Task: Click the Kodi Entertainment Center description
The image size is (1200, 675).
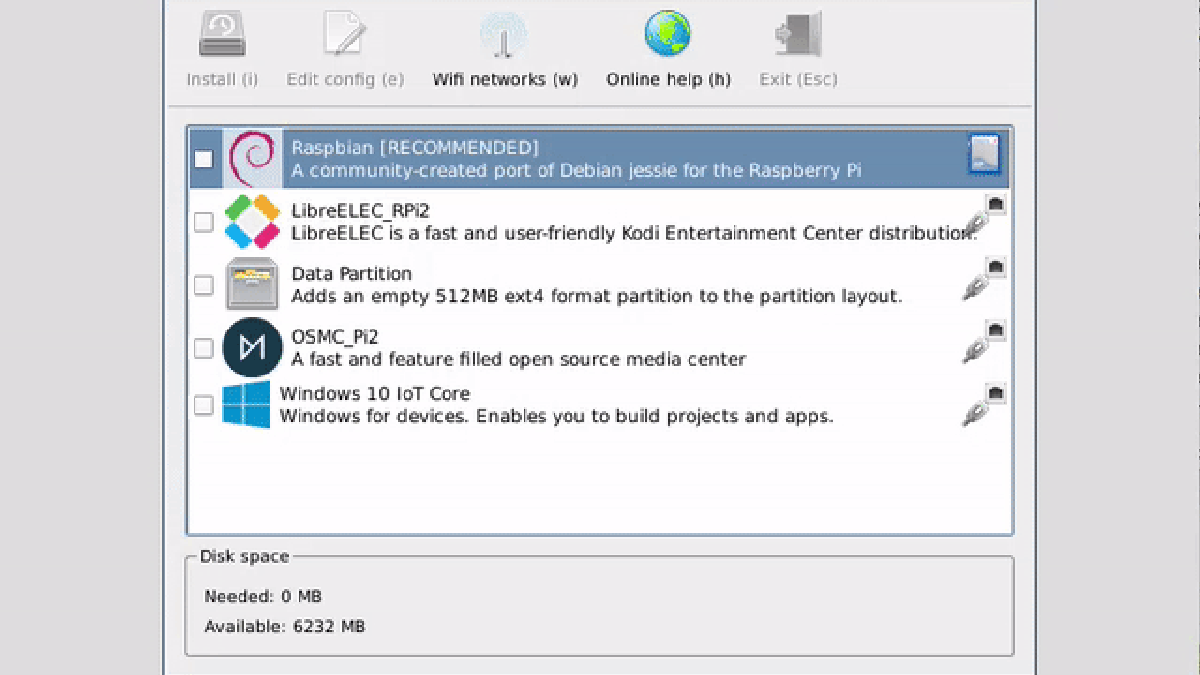Action: point(634,234)
